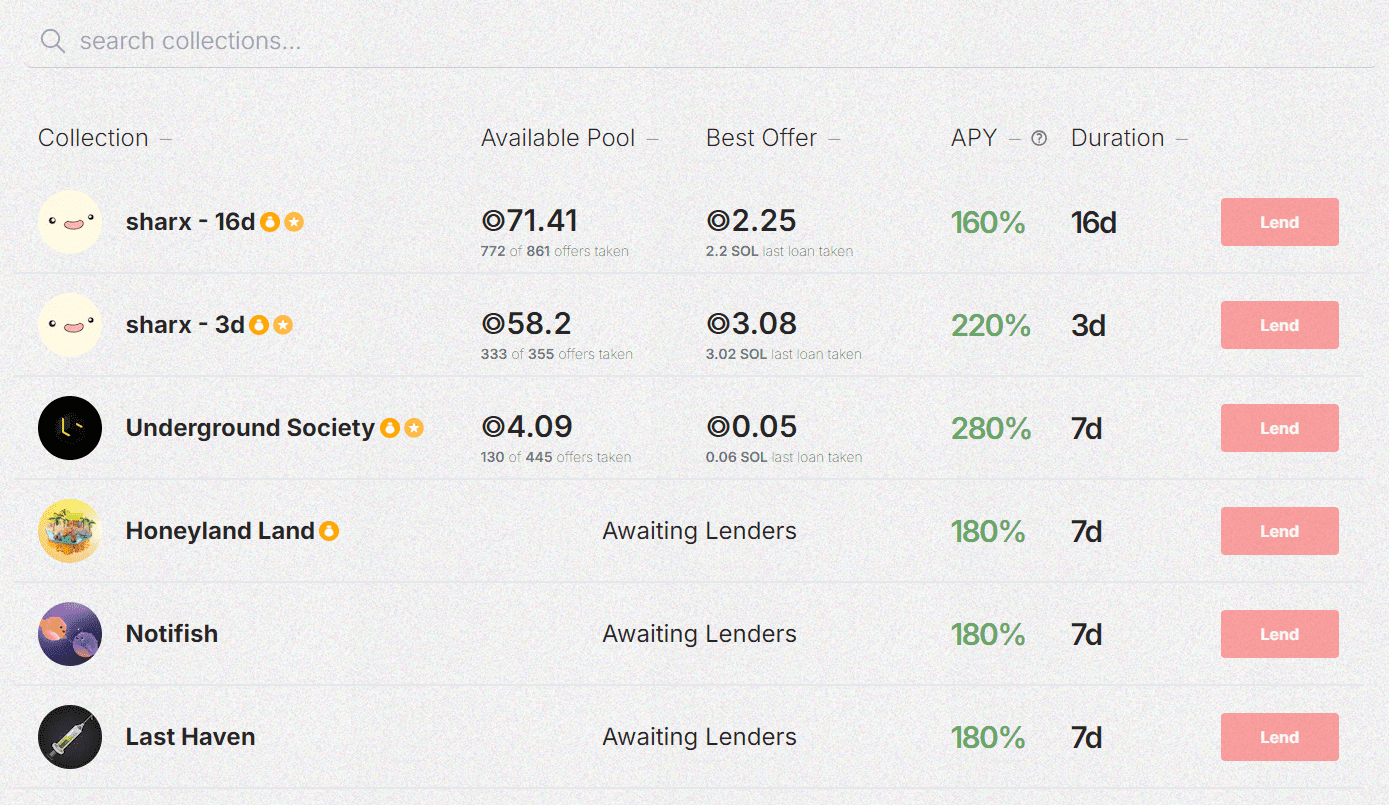Focus the search collections input field
The height and width of the screenshot is (805, 1389).
pyautogui.click(x=400, y=41)
